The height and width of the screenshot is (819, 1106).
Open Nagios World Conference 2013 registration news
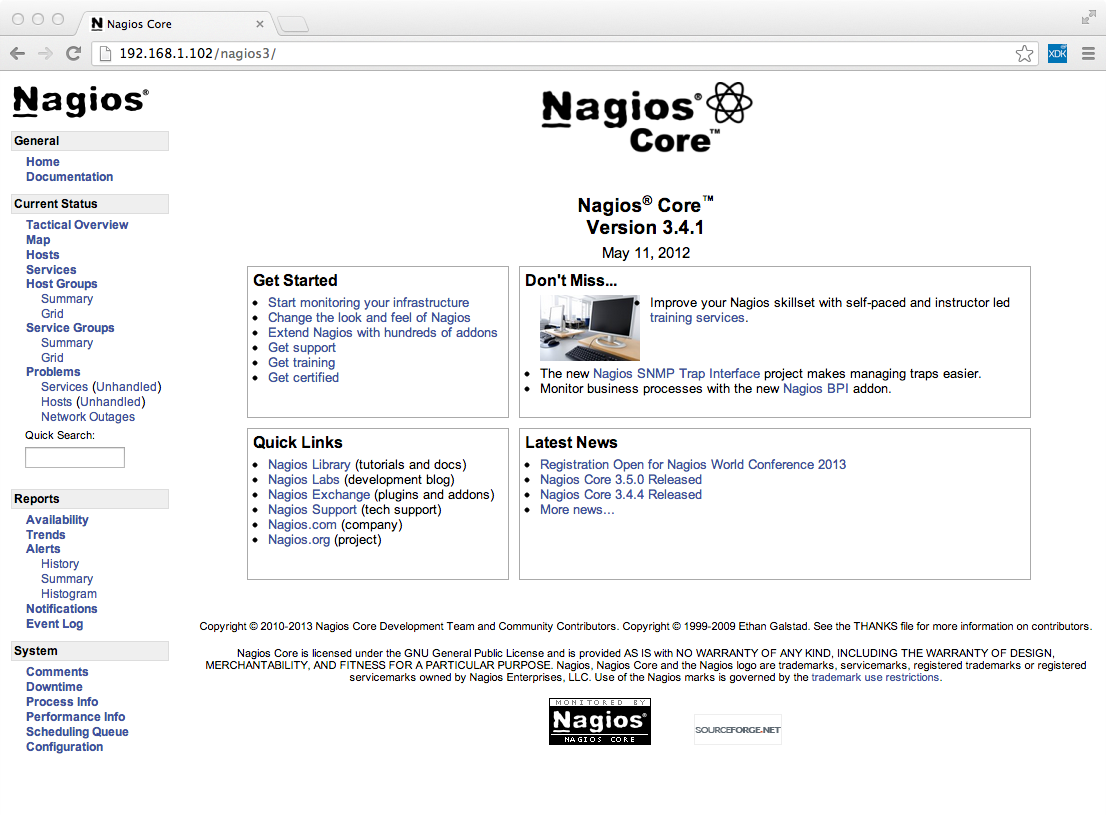point(693,464)
